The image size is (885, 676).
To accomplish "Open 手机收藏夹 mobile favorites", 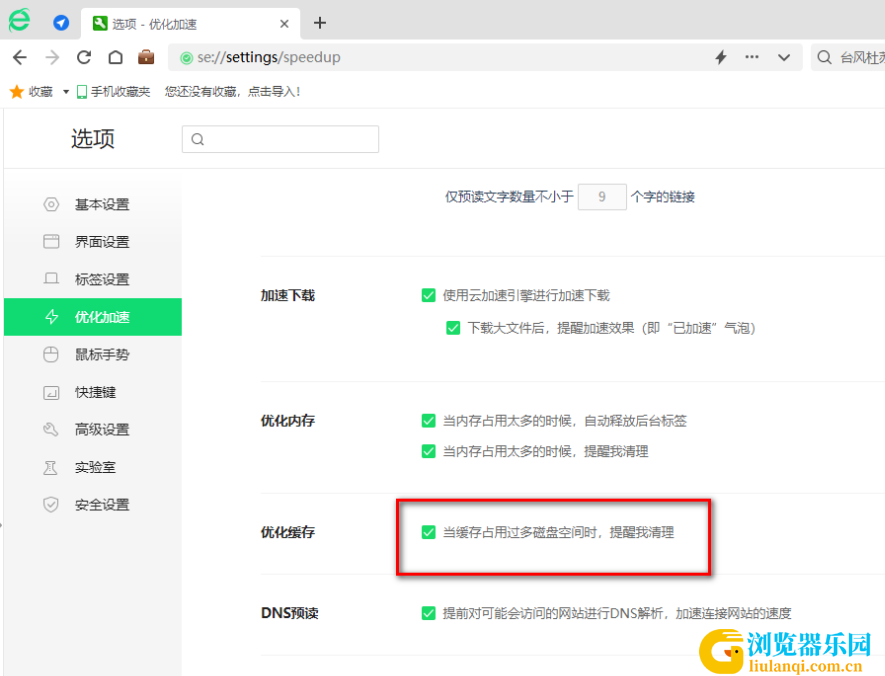I will 113,91.
